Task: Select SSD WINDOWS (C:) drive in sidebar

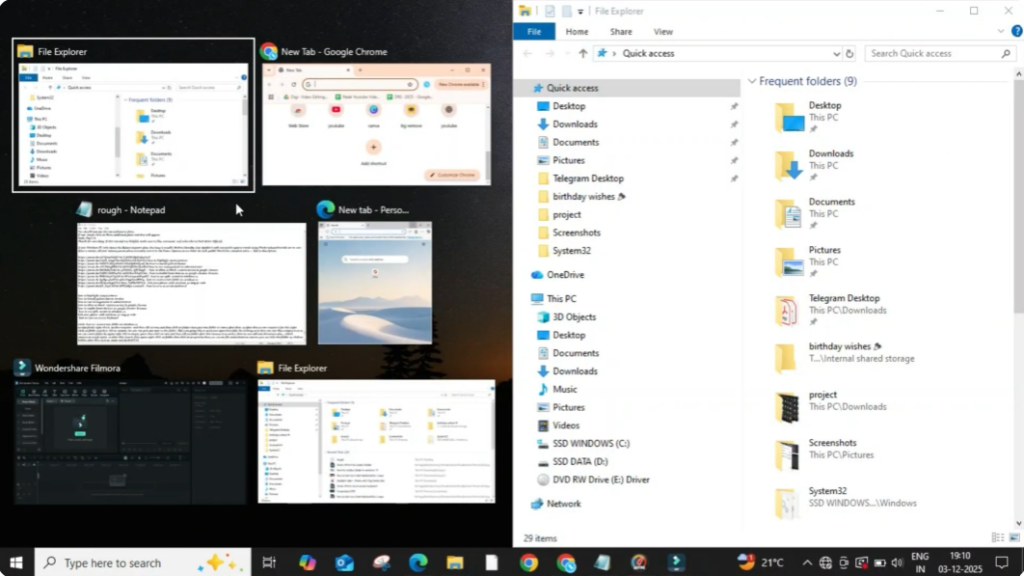Action: pos(591,443)
